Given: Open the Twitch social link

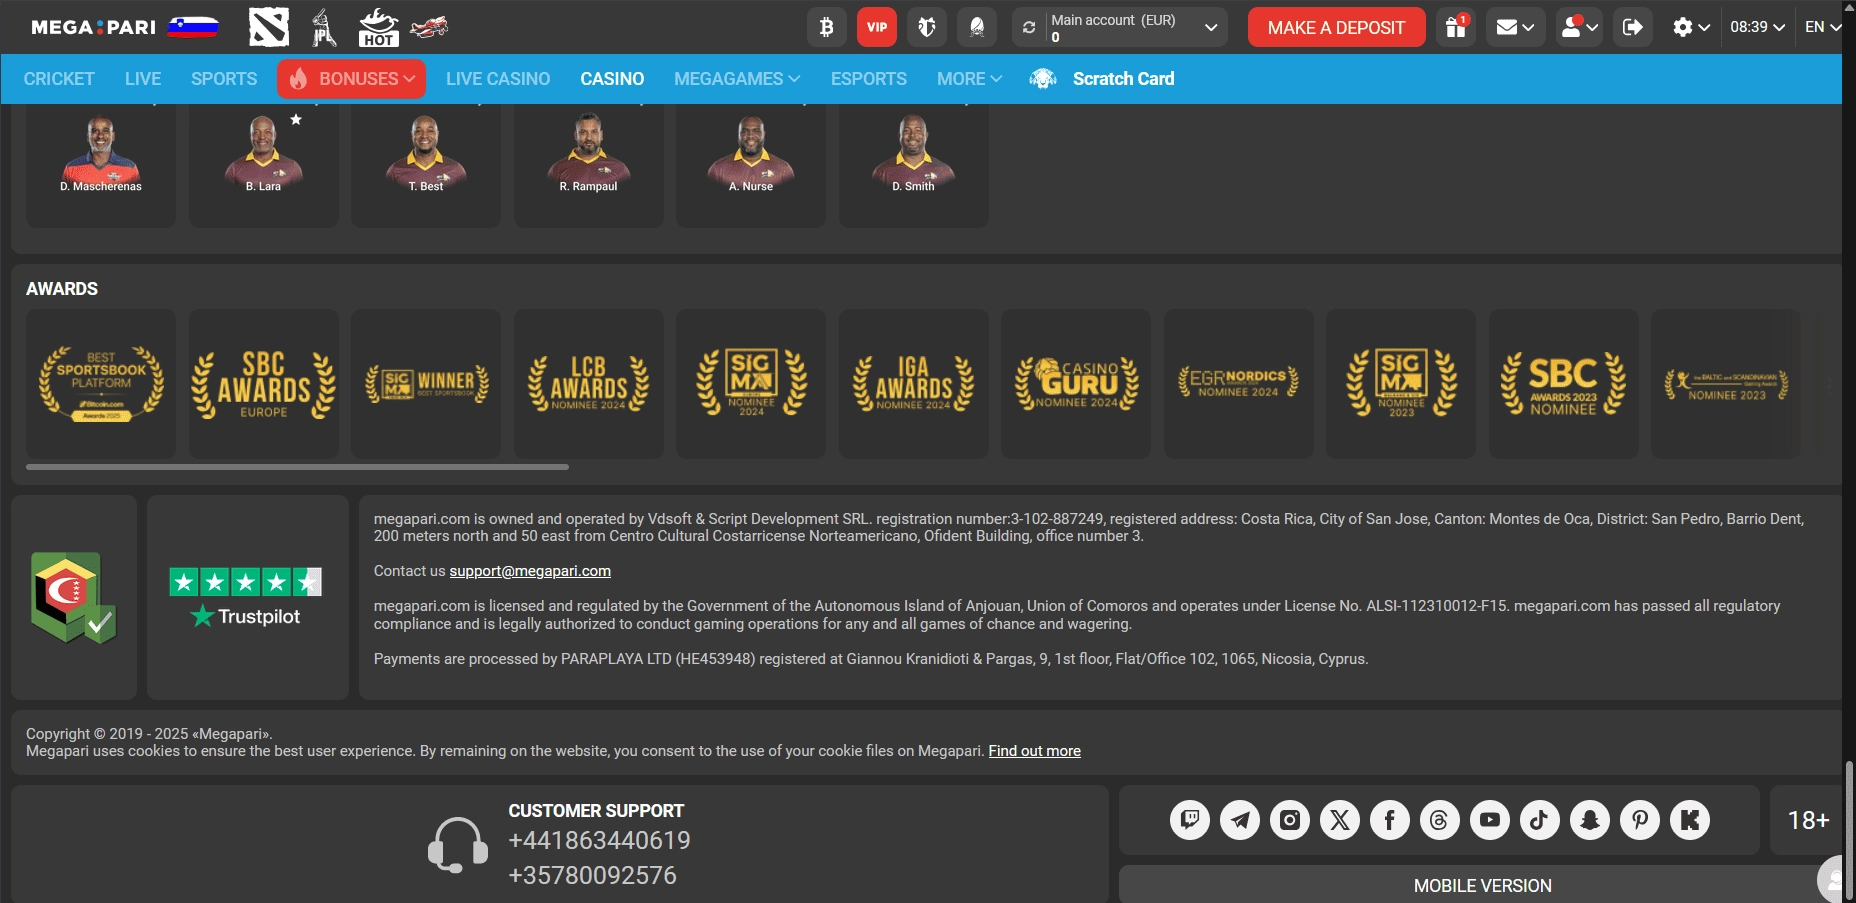Looking at the screenshot, I should click(1189, 820).
